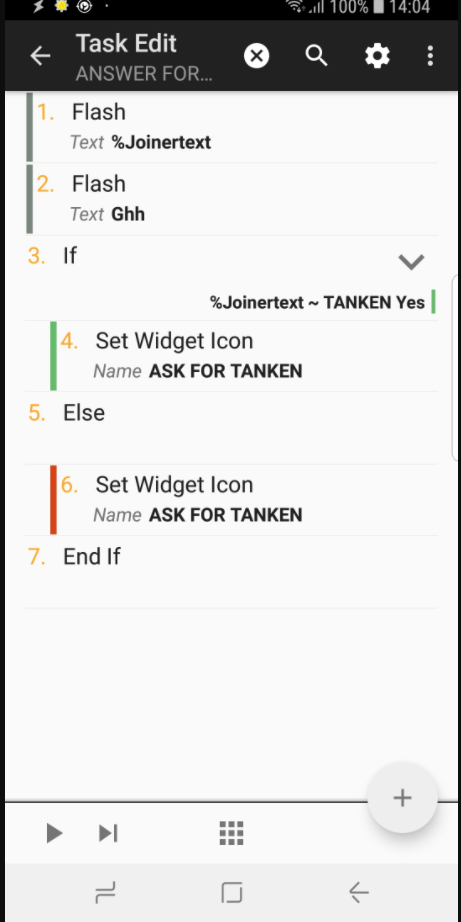Viewport: 461px width, 922px height.
Task: Tap Android recent apps navigation button
Action: [x=106, y=893]
